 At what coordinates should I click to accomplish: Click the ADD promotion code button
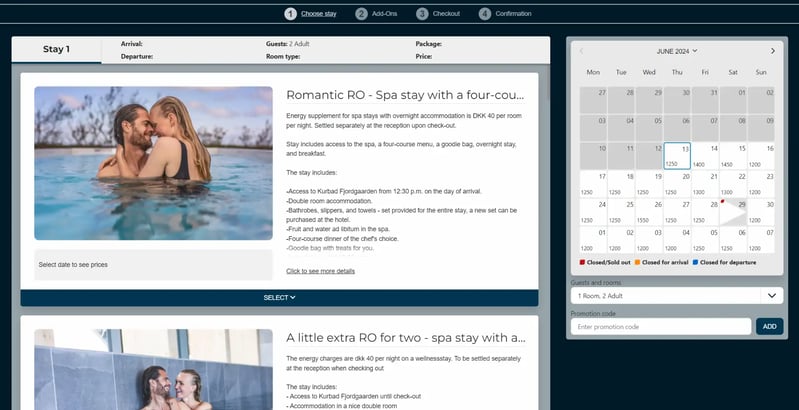pyautogui.click(x=769, y=326)
